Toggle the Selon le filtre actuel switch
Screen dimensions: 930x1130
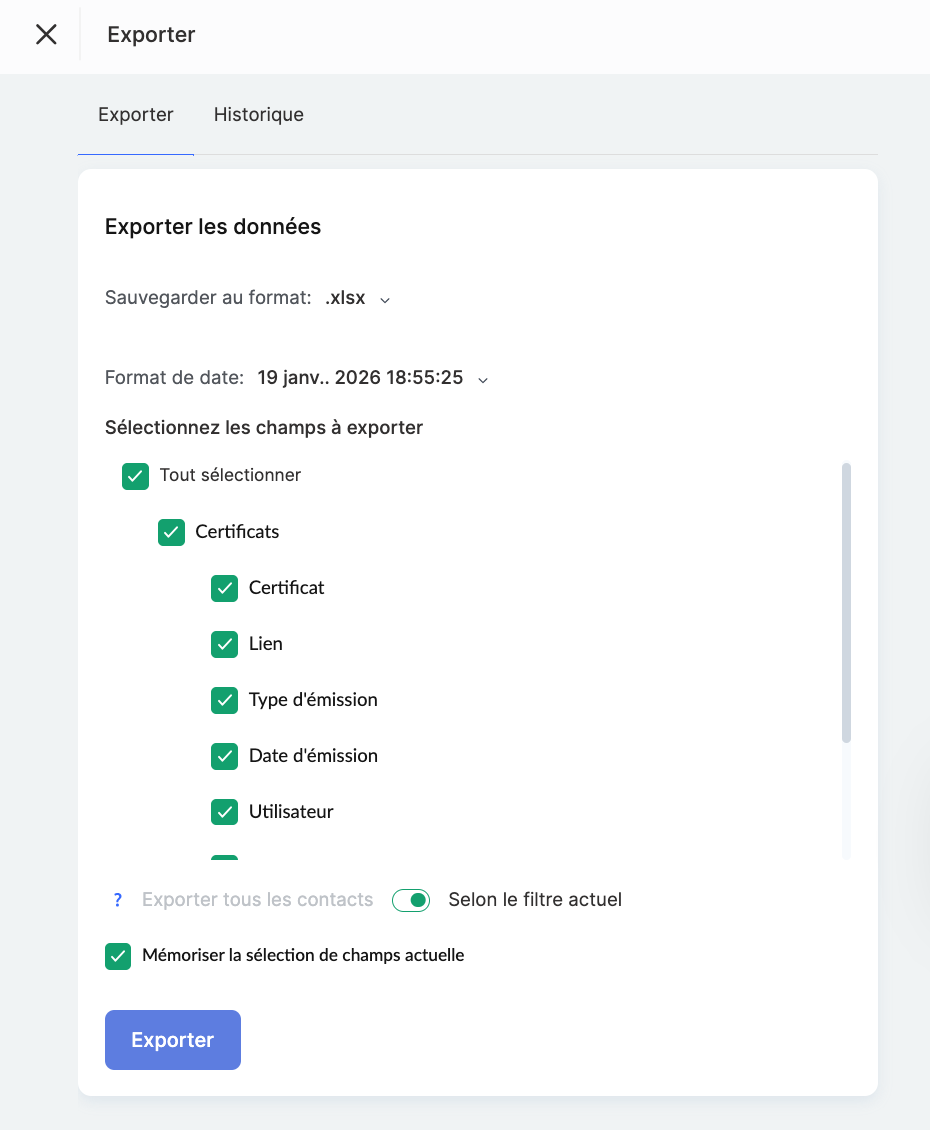point(411,900)
